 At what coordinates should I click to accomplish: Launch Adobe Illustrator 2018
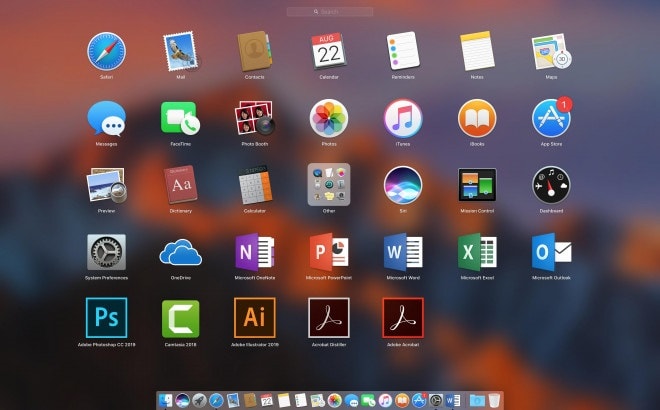pos(255,318)
